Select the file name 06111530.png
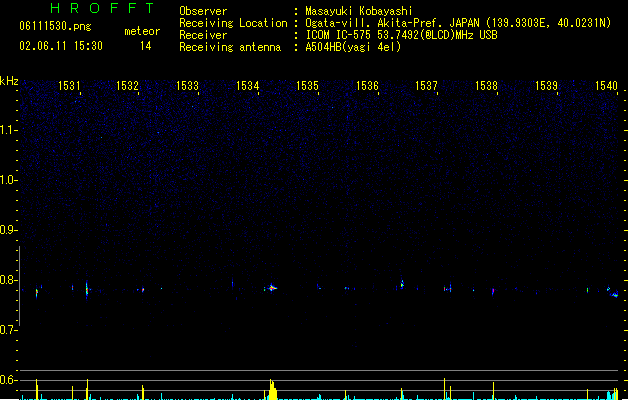Viewport: 629px width, 400px height. (55, 26)
